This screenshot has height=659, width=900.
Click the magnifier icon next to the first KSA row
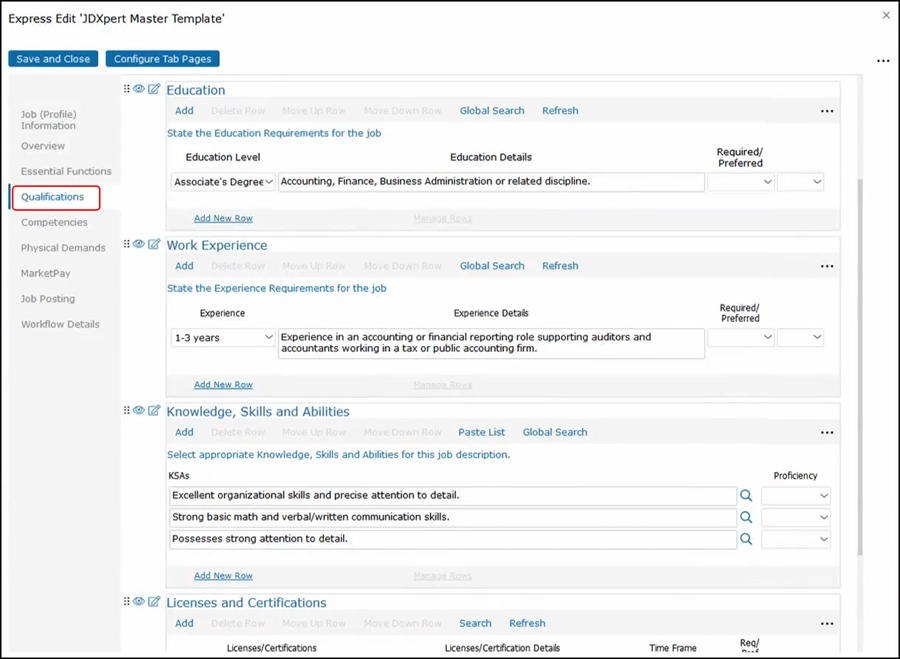(745, 495)
